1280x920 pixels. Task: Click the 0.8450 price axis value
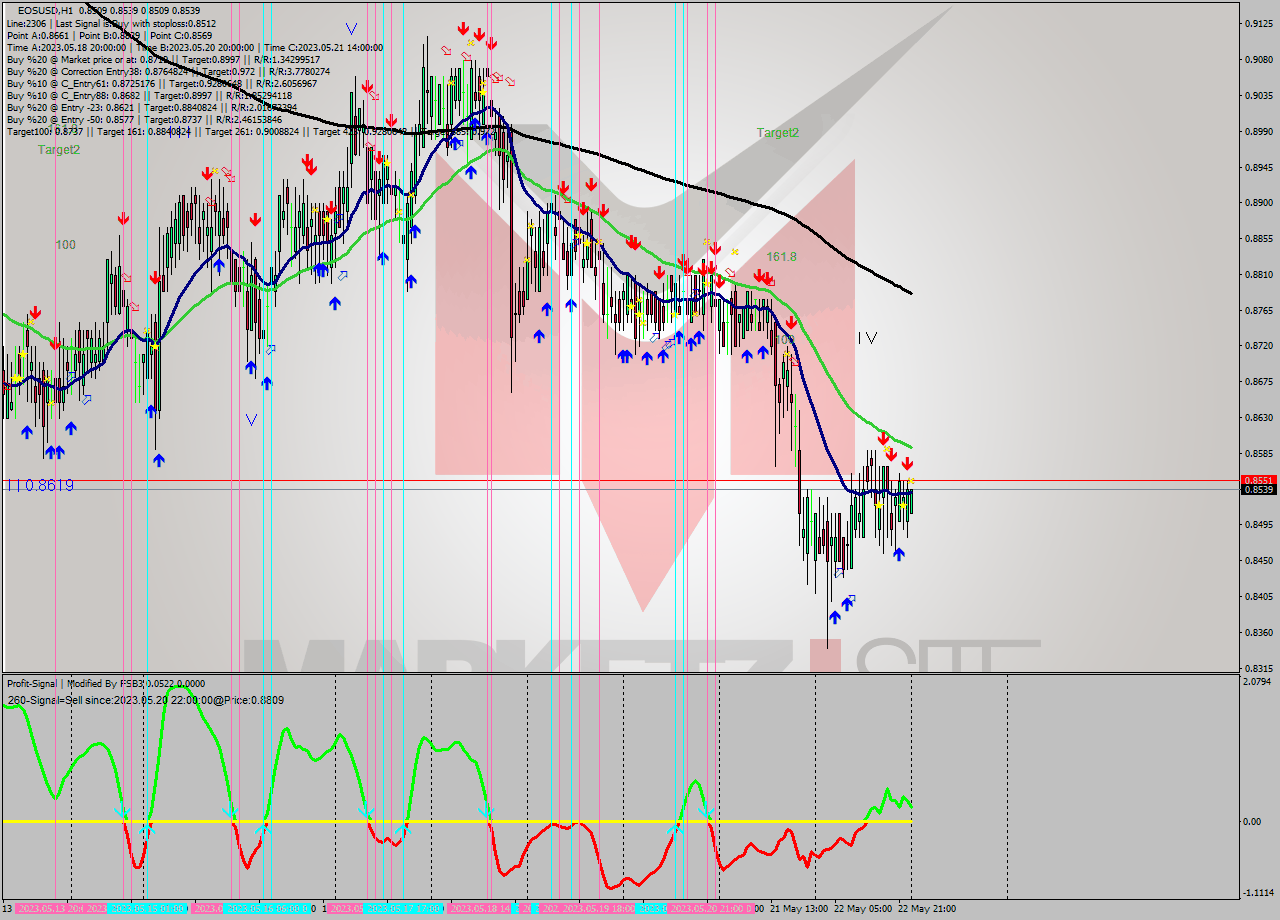click(1258, 561)
